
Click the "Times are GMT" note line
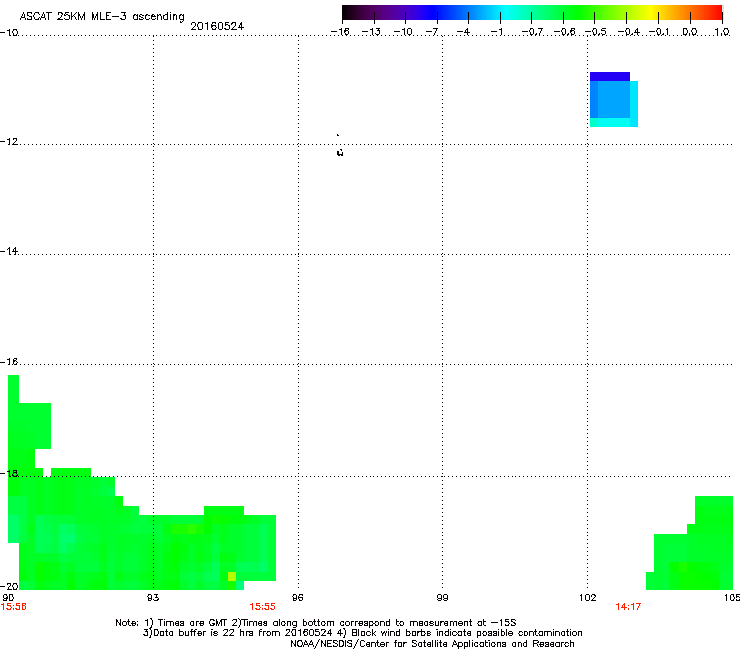[316, 623]
